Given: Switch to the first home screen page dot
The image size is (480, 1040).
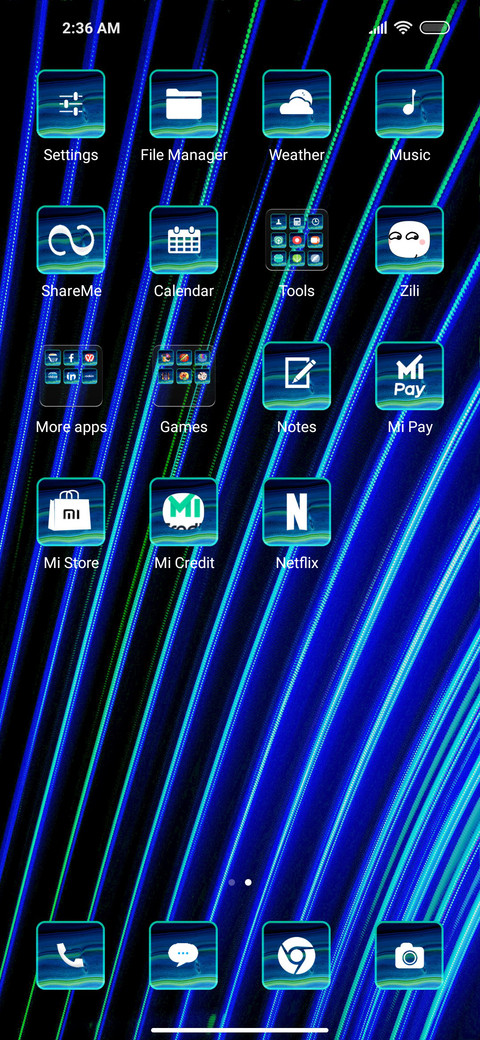Looking at the screenshot, I should (x=231, y=883).
